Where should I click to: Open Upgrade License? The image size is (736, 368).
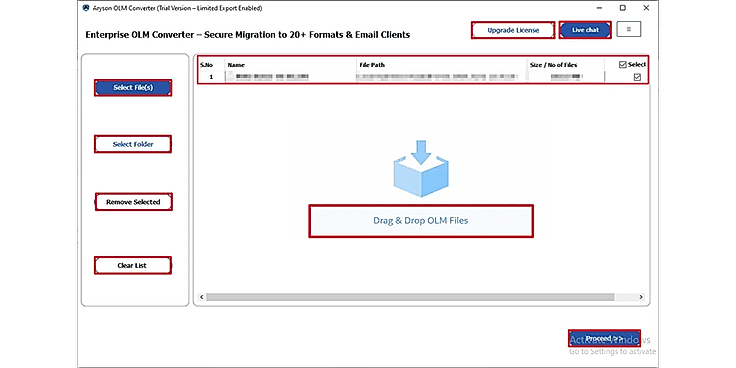[x=513, y=30]
